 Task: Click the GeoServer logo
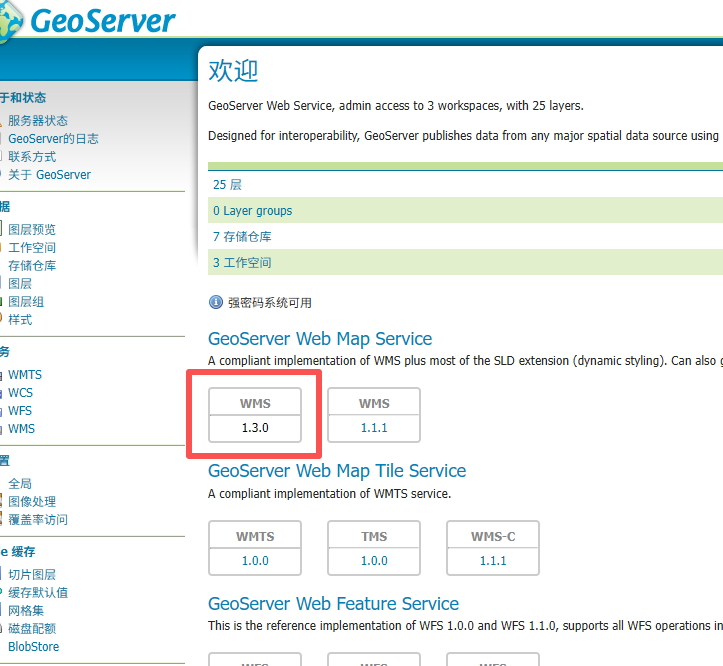point(88,21)
